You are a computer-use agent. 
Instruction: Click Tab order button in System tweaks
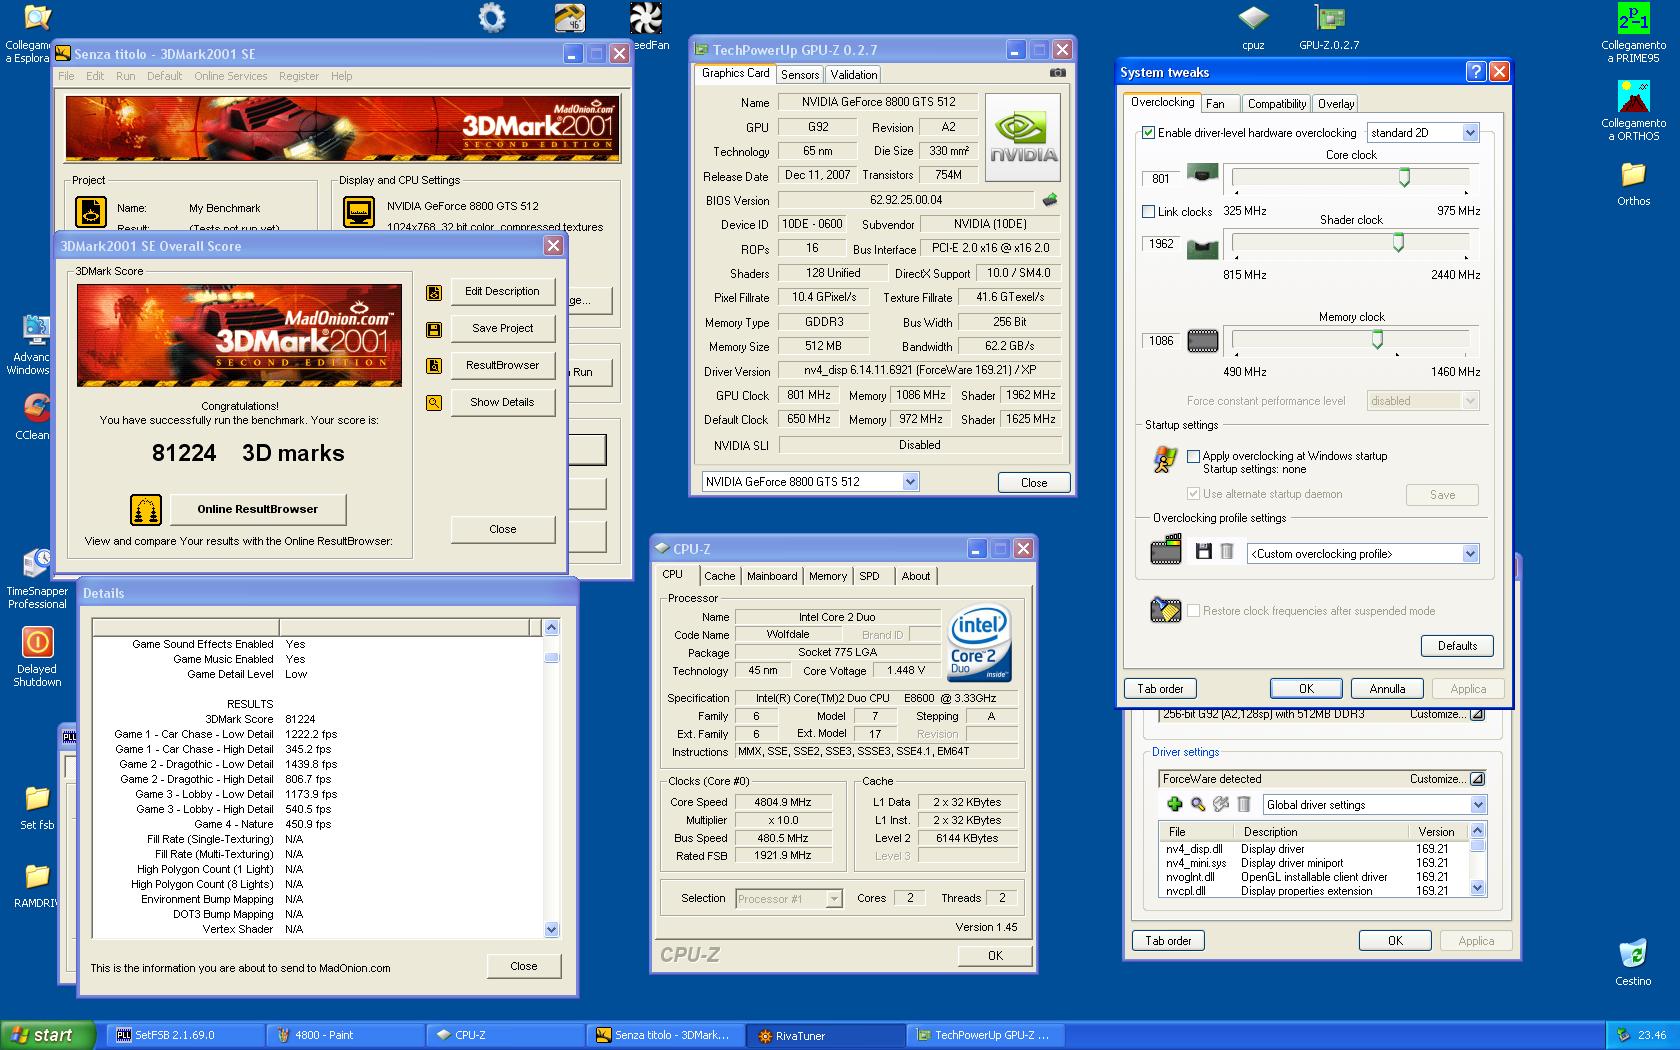click(1160, 689)
